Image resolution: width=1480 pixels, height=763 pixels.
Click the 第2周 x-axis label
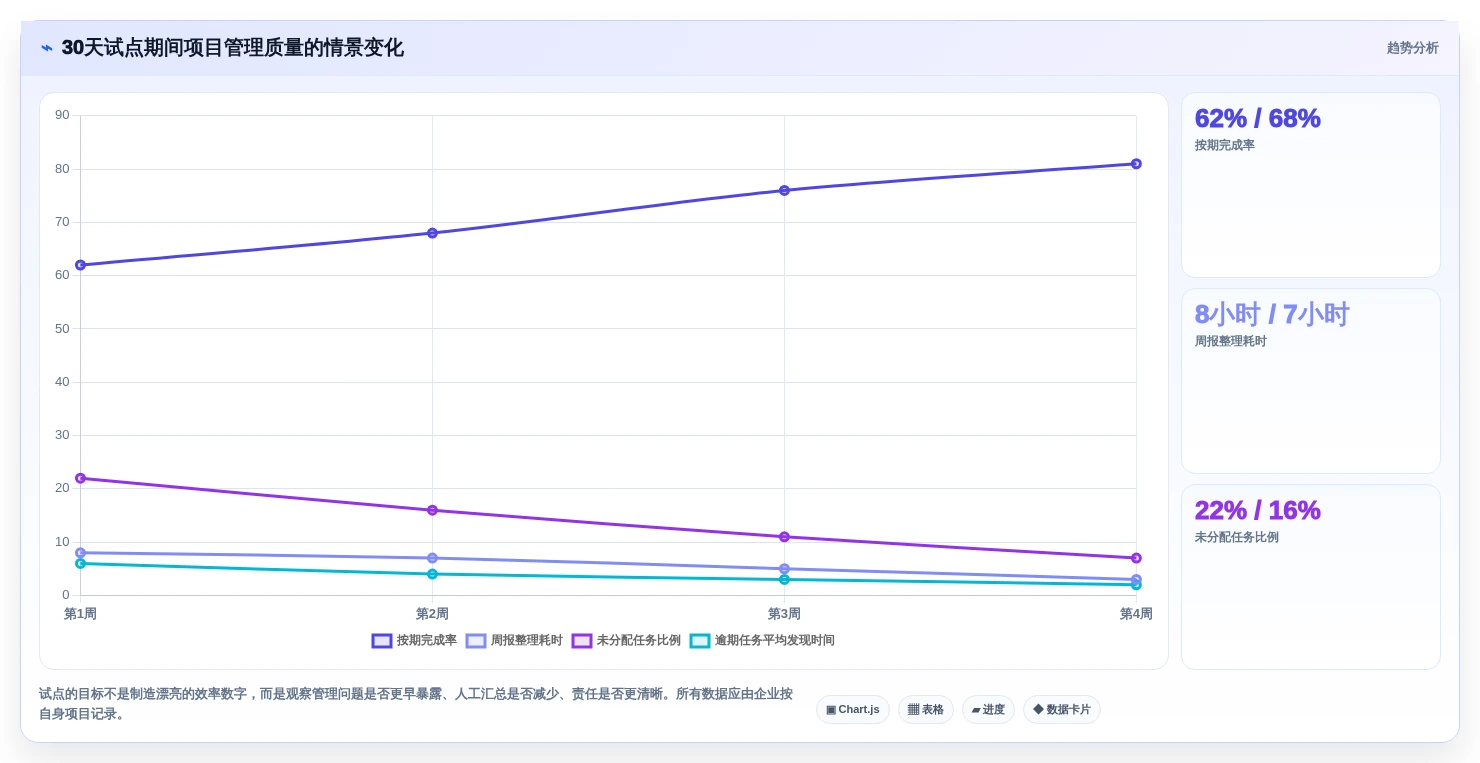[x=432, y=614]
